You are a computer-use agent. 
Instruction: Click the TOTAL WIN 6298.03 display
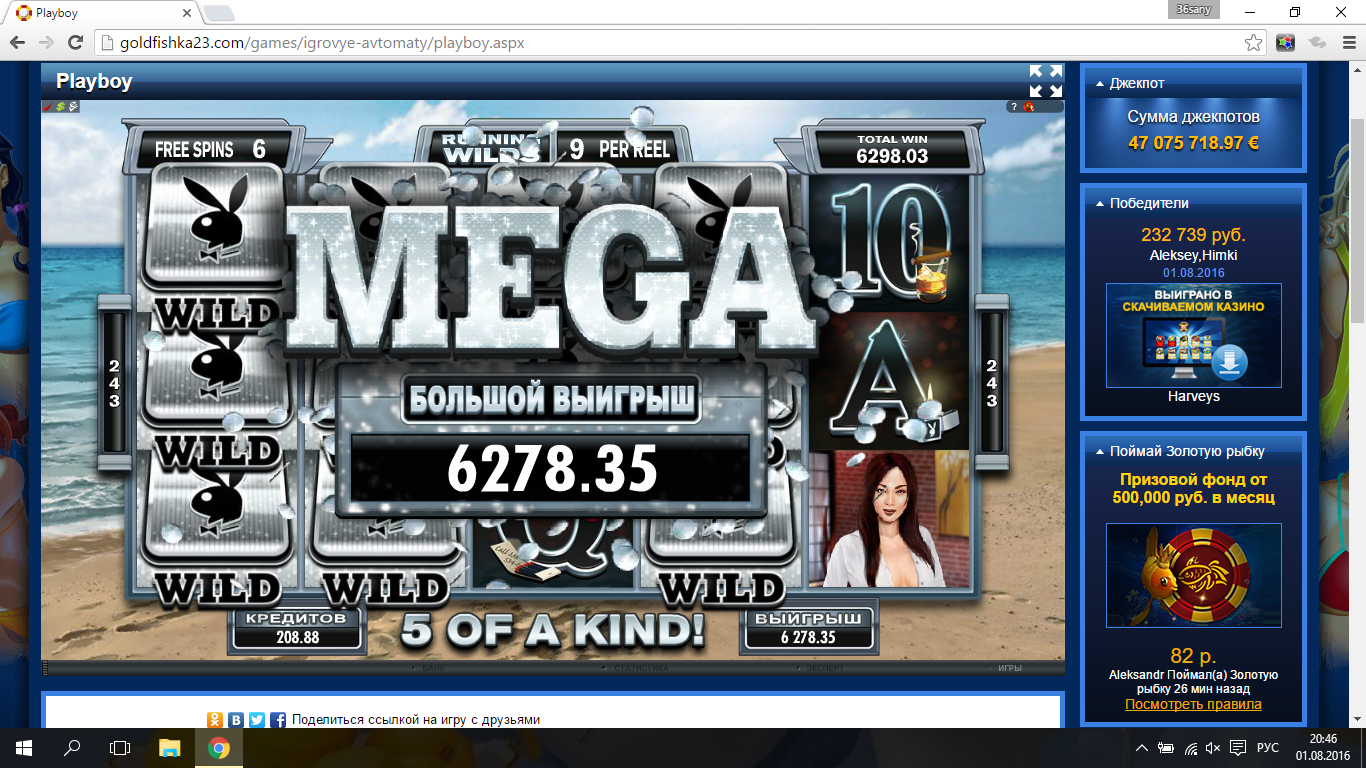(x=892, y=149)
